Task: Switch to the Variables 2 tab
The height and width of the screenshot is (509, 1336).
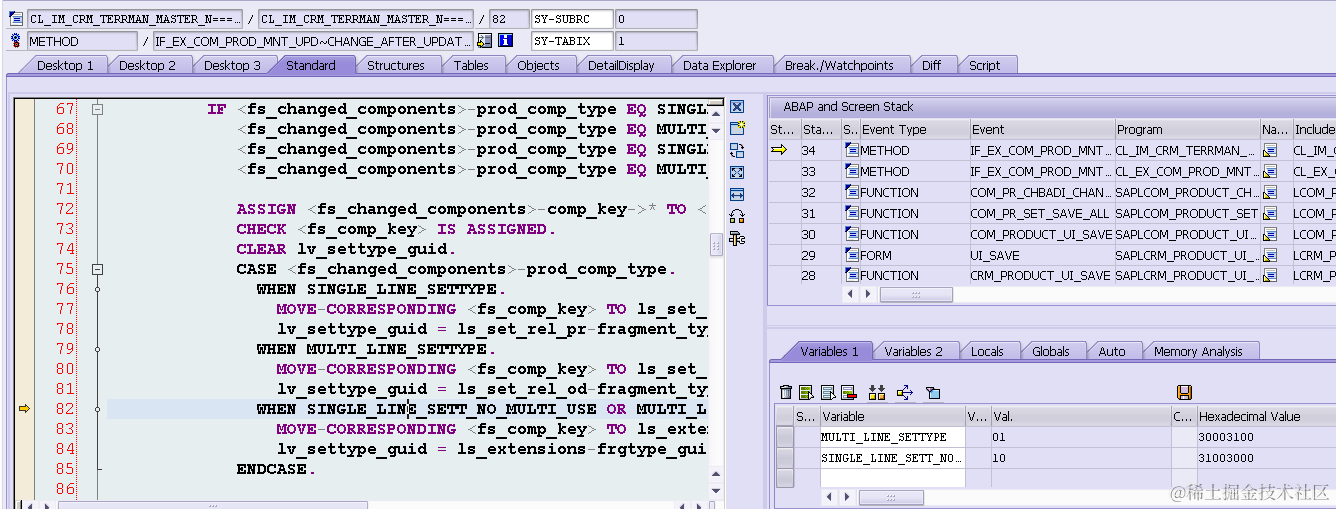Action: click(x=913, y=351)
